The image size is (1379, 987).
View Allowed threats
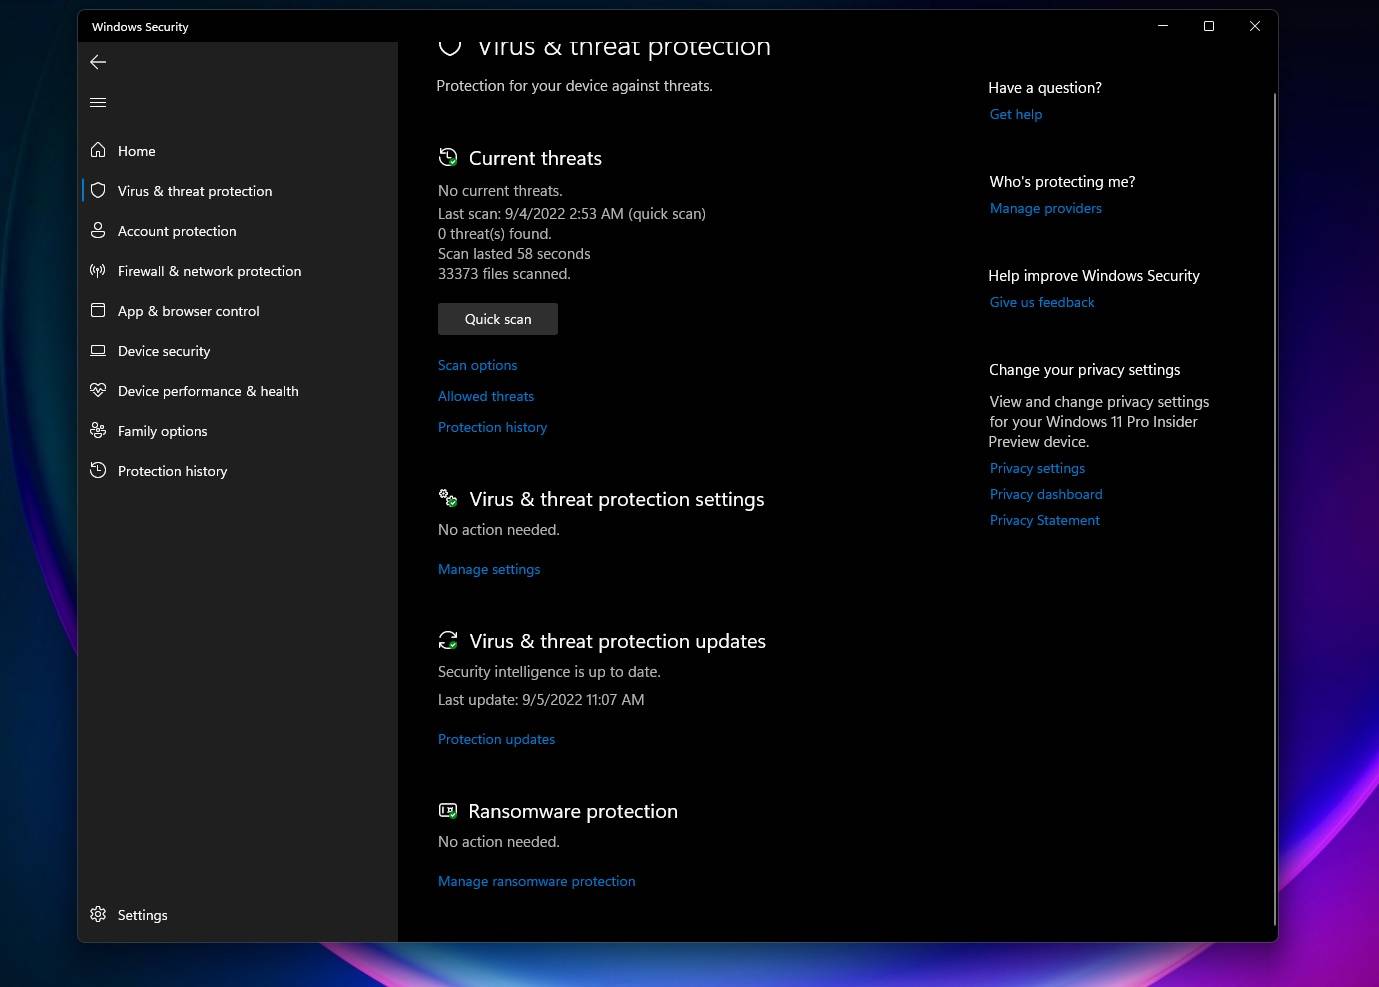[x=486, y=396]
